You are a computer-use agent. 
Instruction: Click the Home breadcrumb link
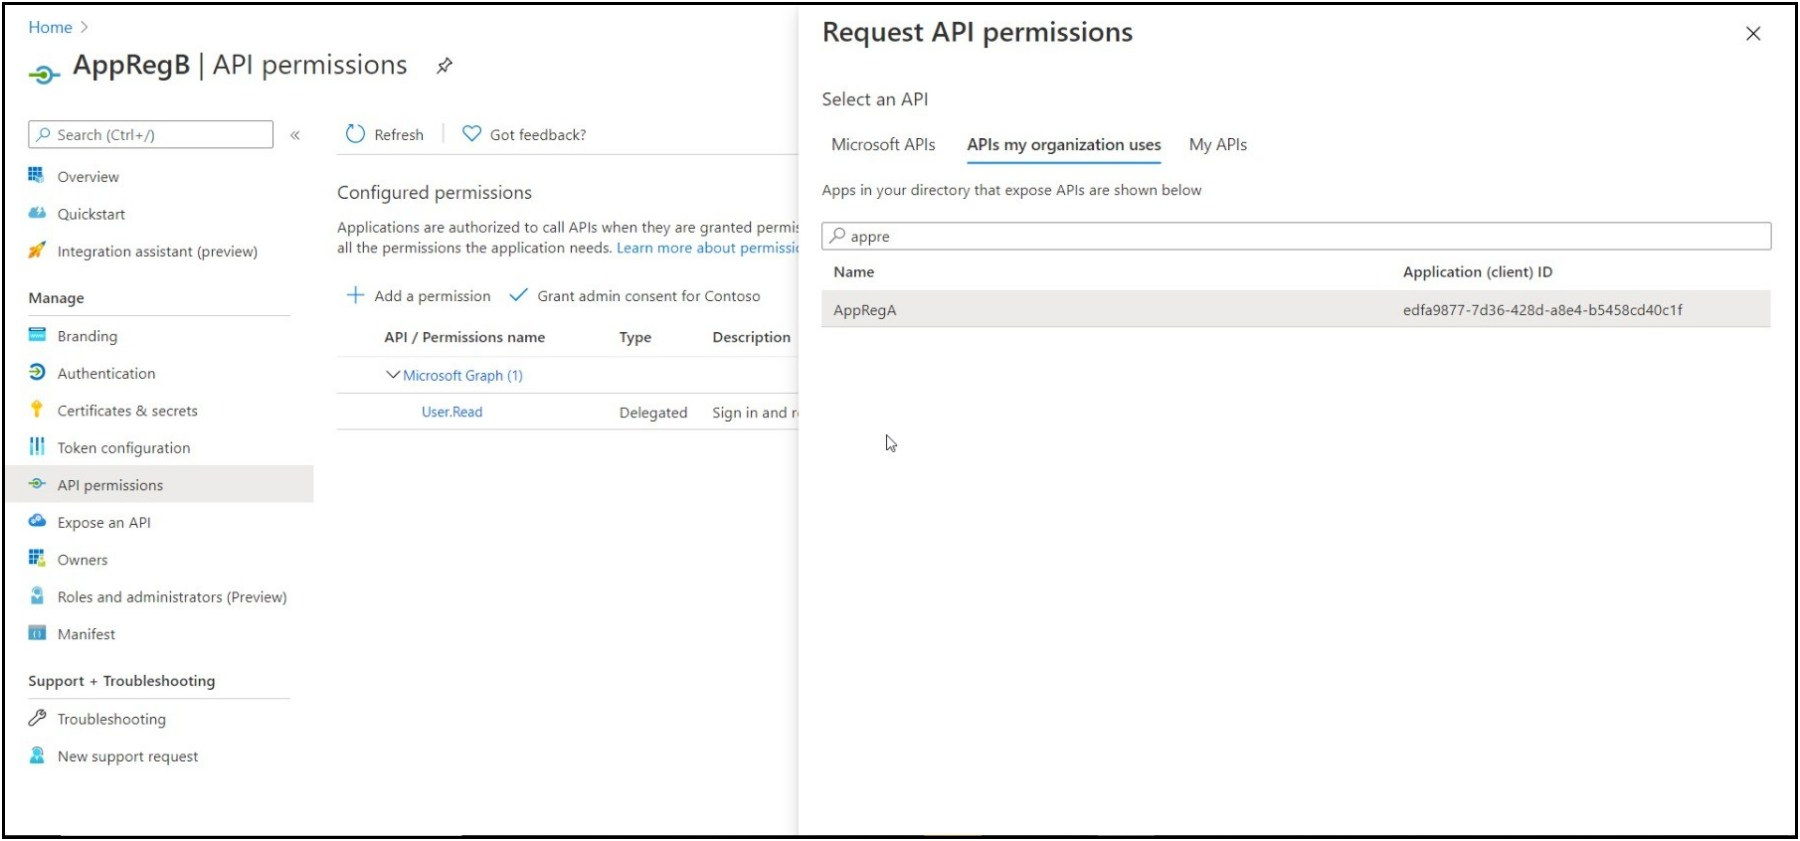tap(50, 27)
